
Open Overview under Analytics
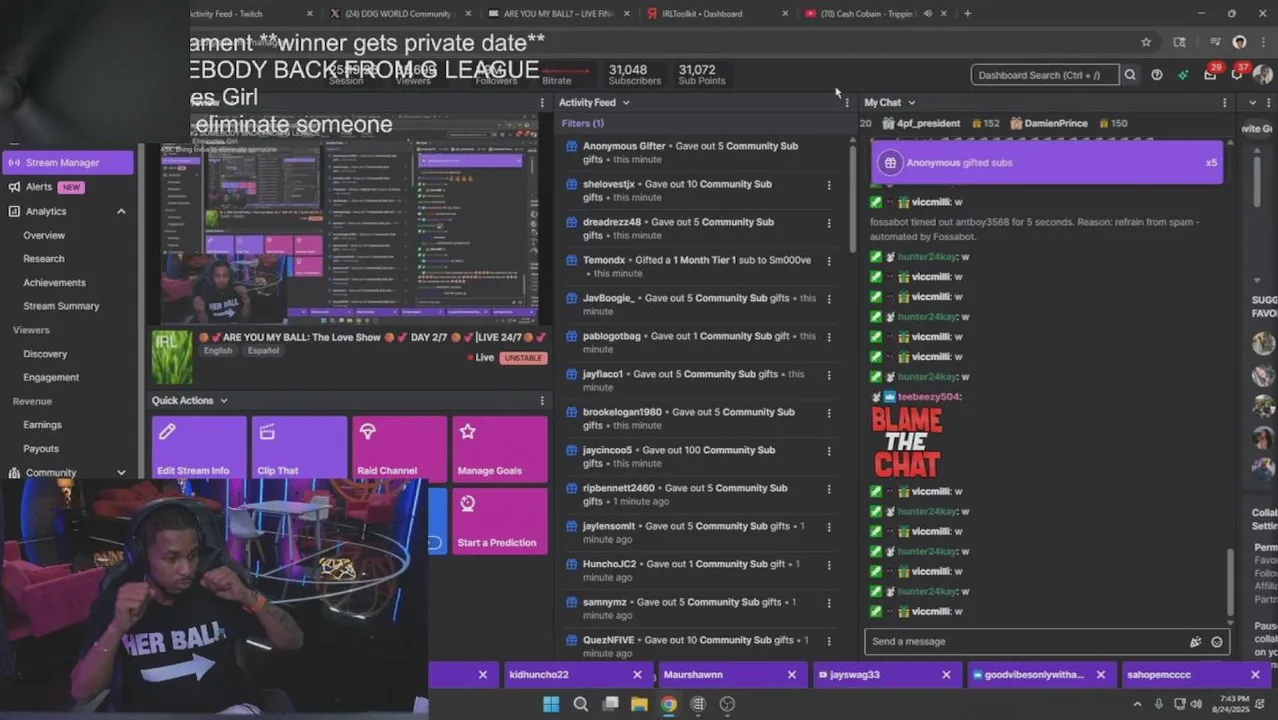[x=44, y=235]
